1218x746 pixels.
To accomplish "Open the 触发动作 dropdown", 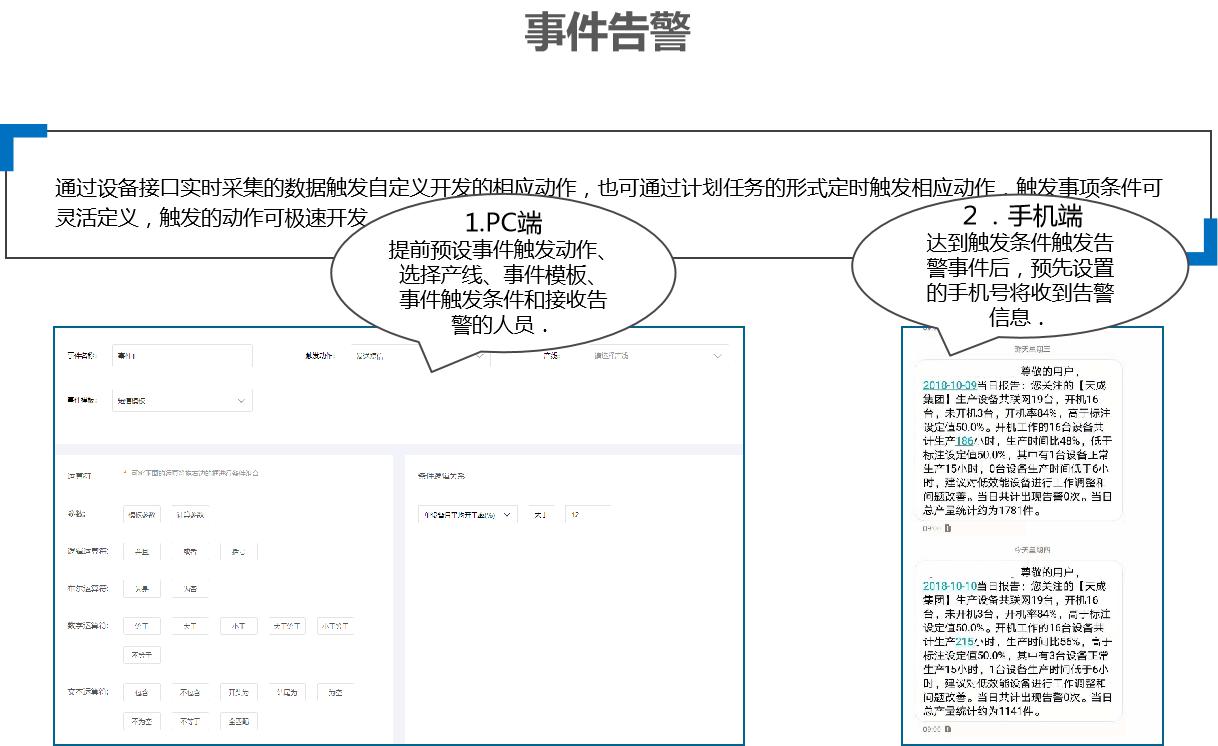I will (415, 356).
